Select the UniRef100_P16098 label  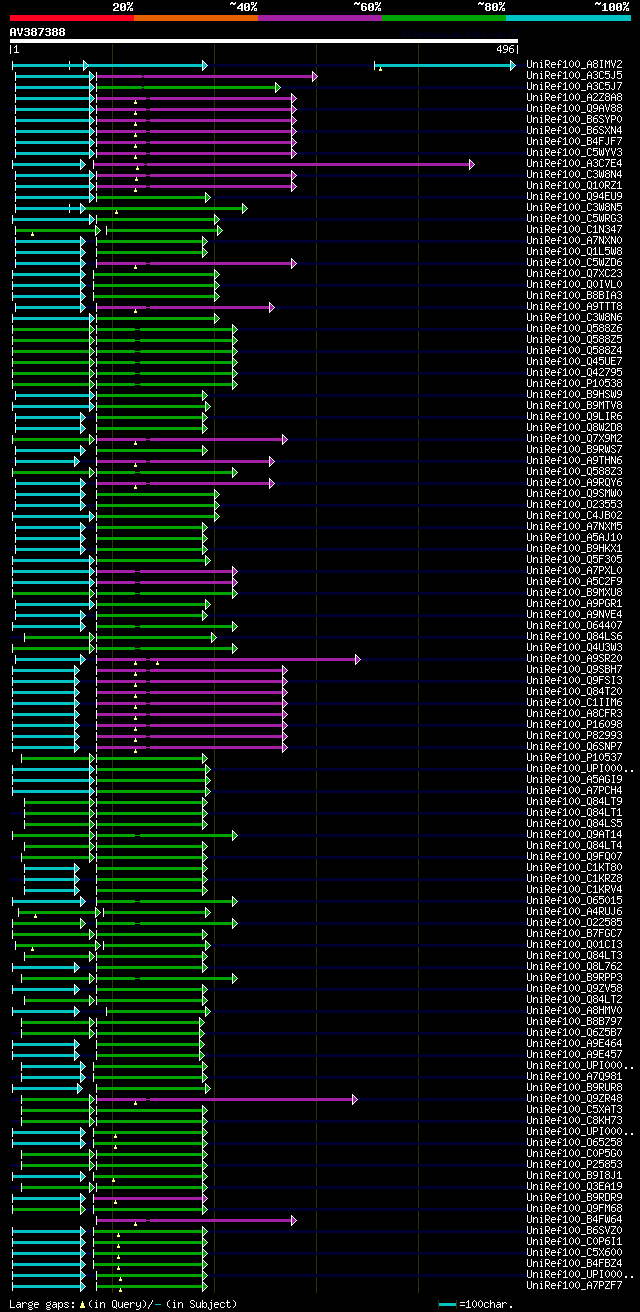(x=576, y=724)
